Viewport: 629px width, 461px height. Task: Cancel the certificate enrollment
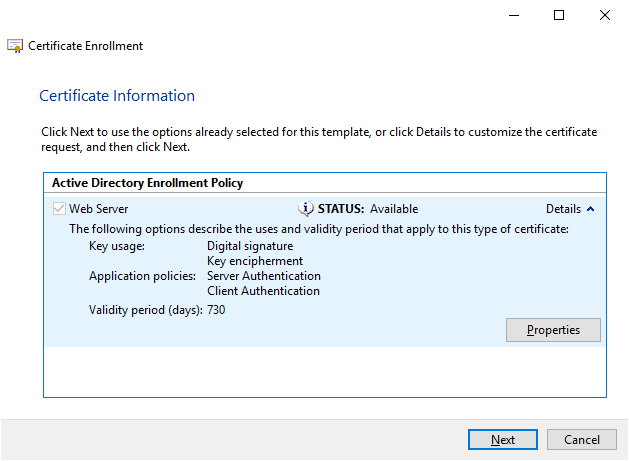tap(582, 439)
